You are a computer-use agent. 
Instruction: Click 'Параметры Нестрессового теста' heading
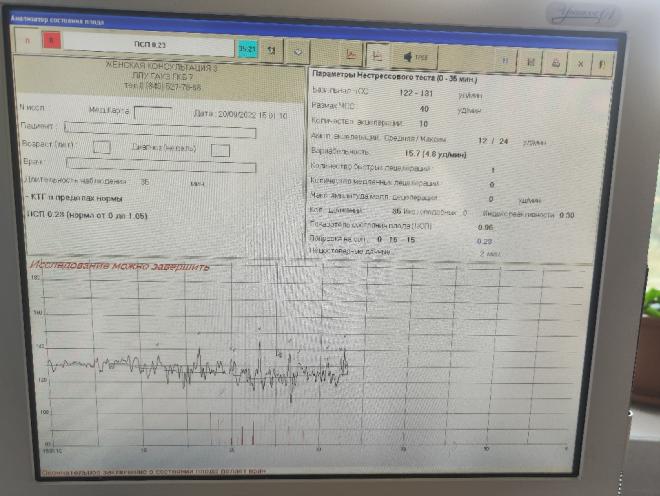[394, 77]
